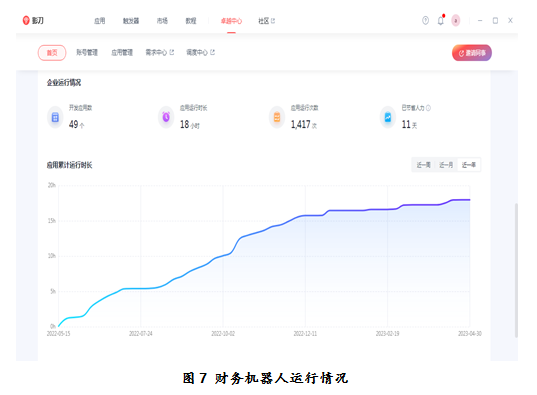Click the info icon beside 已节省人力
The width and height of the screenshot is (537, 395).
click(x=428, y=108)
